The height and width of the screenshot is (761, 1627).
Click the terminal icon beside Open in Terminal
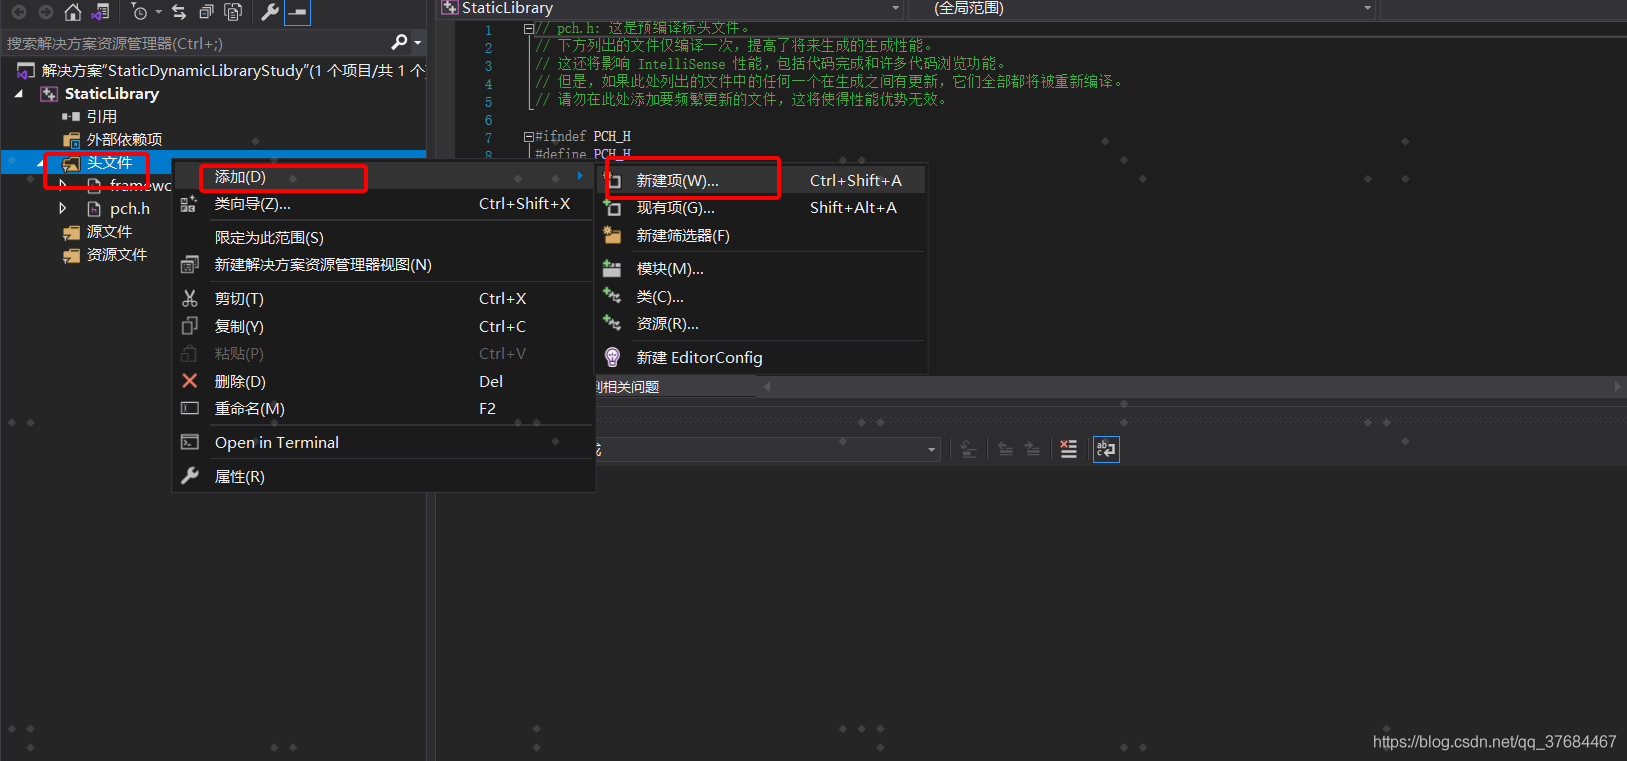[x=189, y=442]
